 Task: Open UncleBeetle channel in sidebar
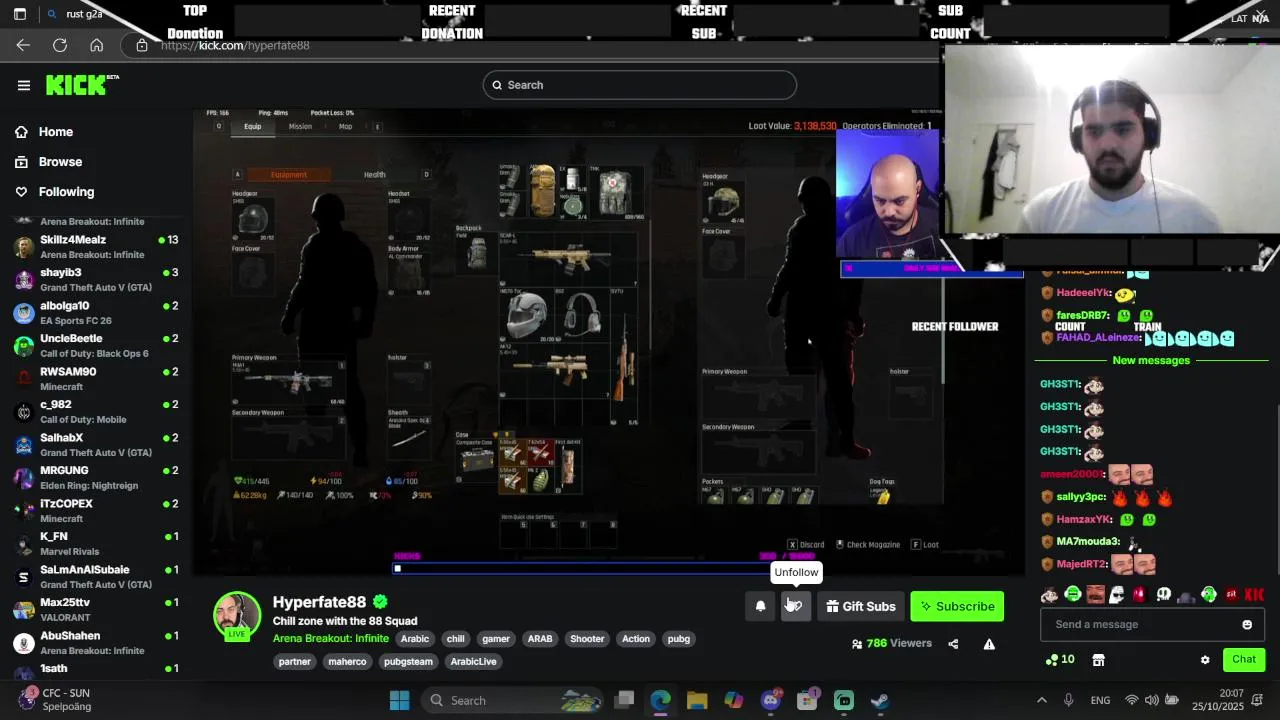tap(97, 346)
